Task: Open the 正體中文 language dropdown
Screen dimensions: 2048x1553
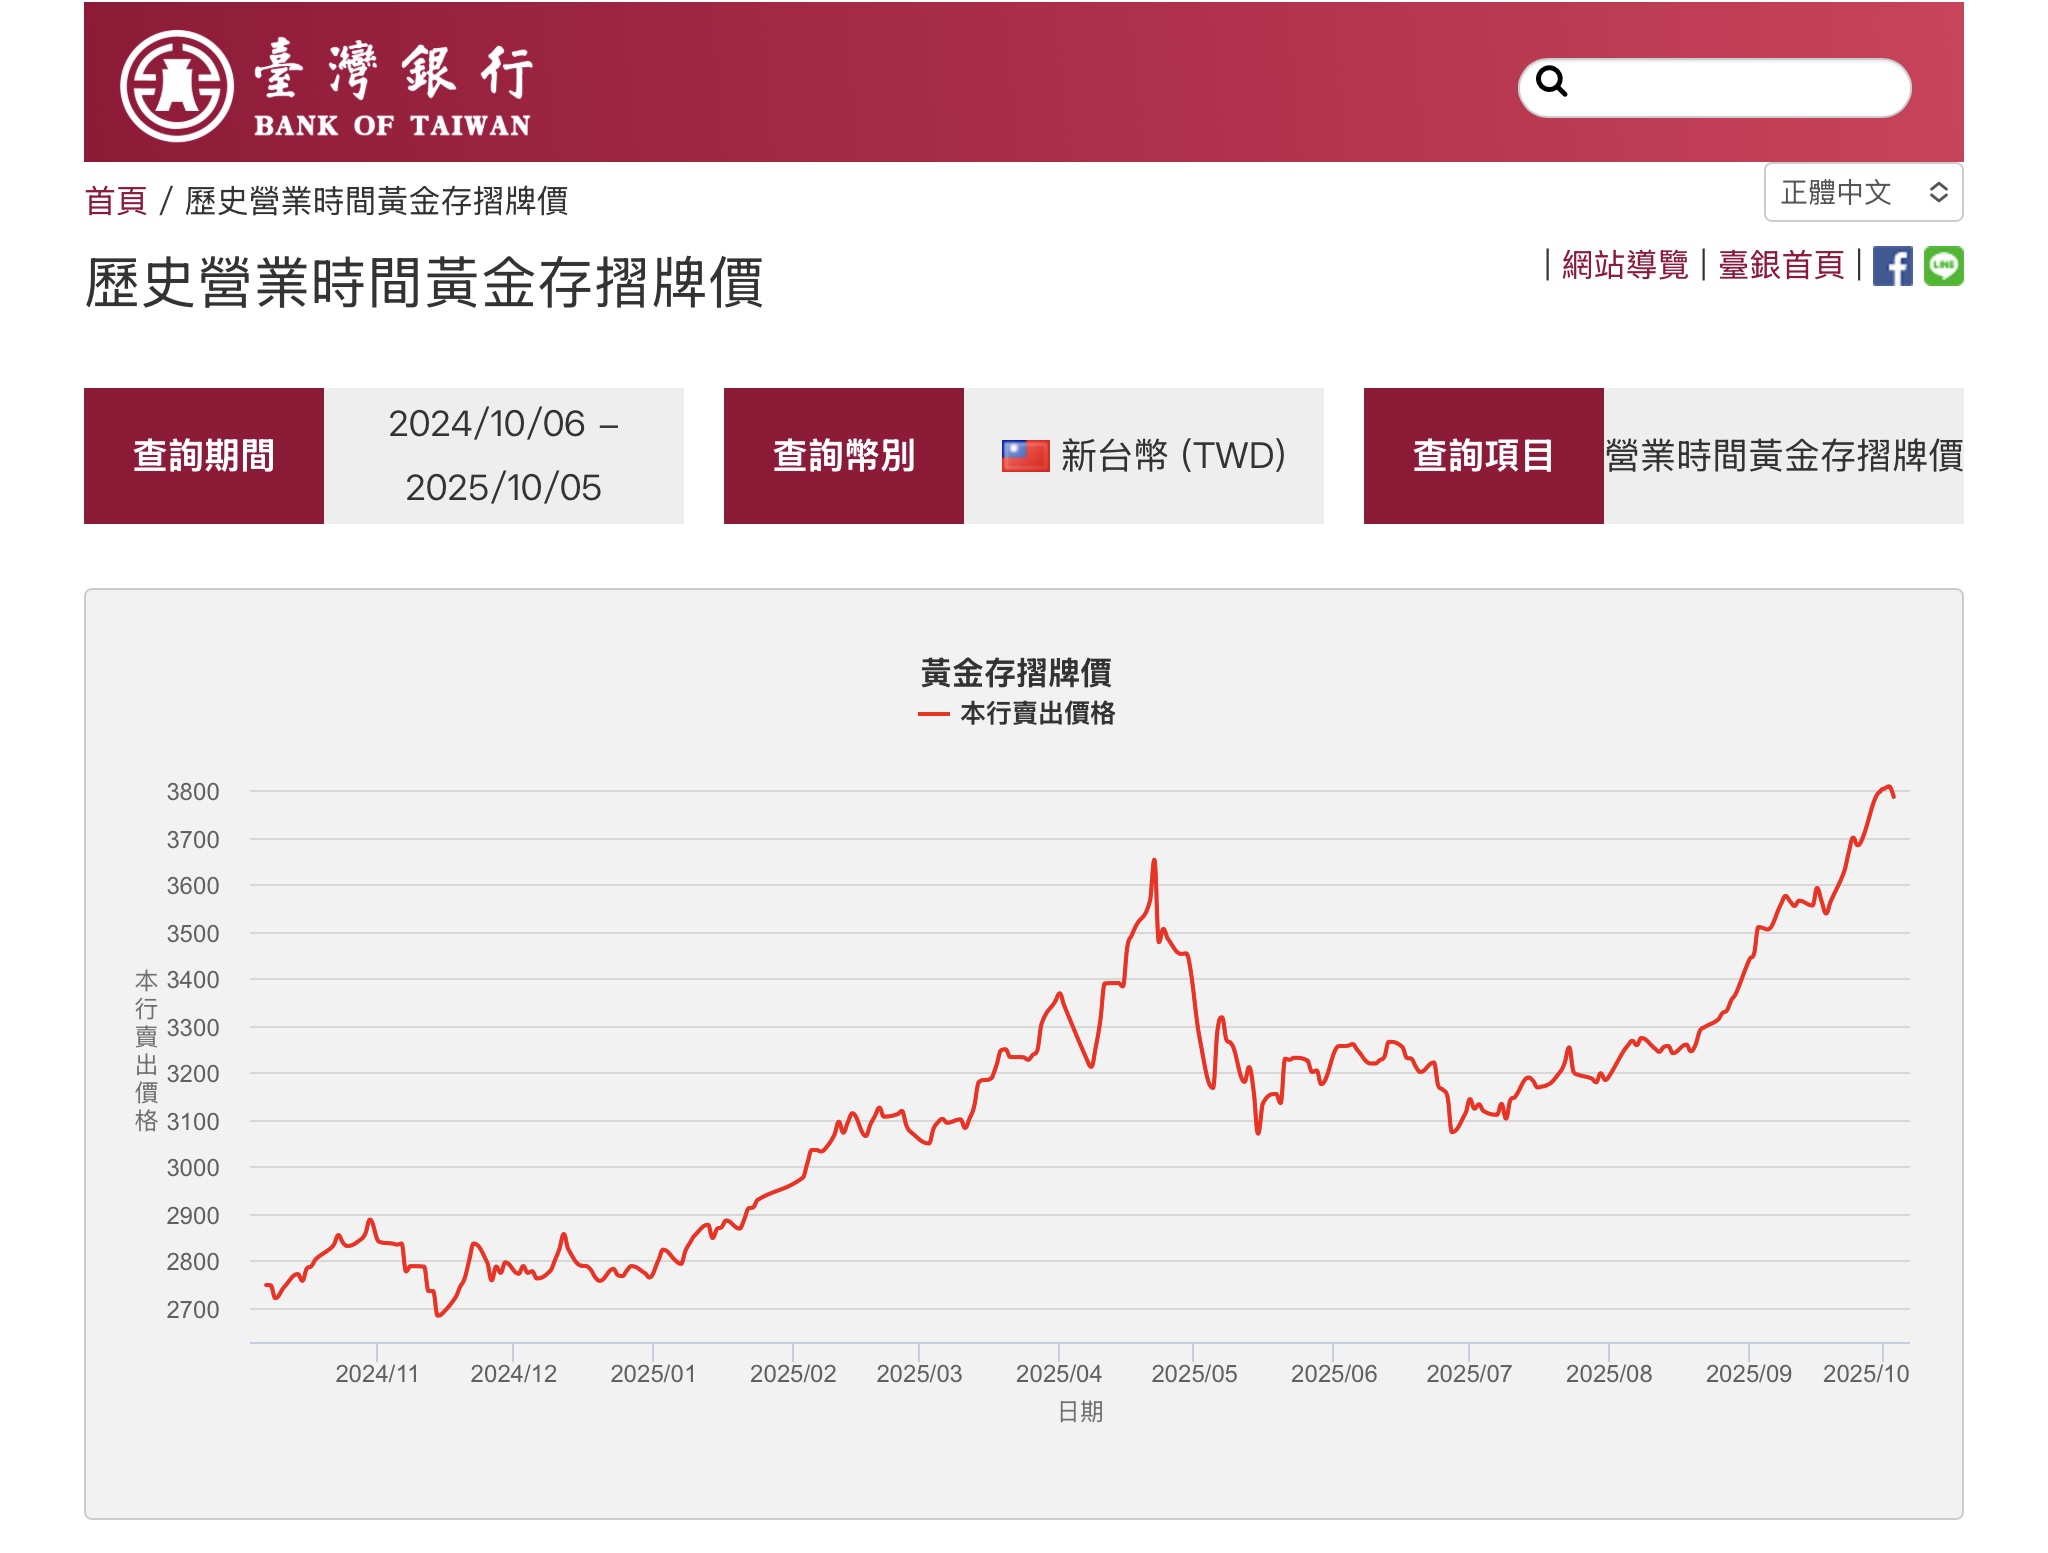Action: coord(1836,192)
